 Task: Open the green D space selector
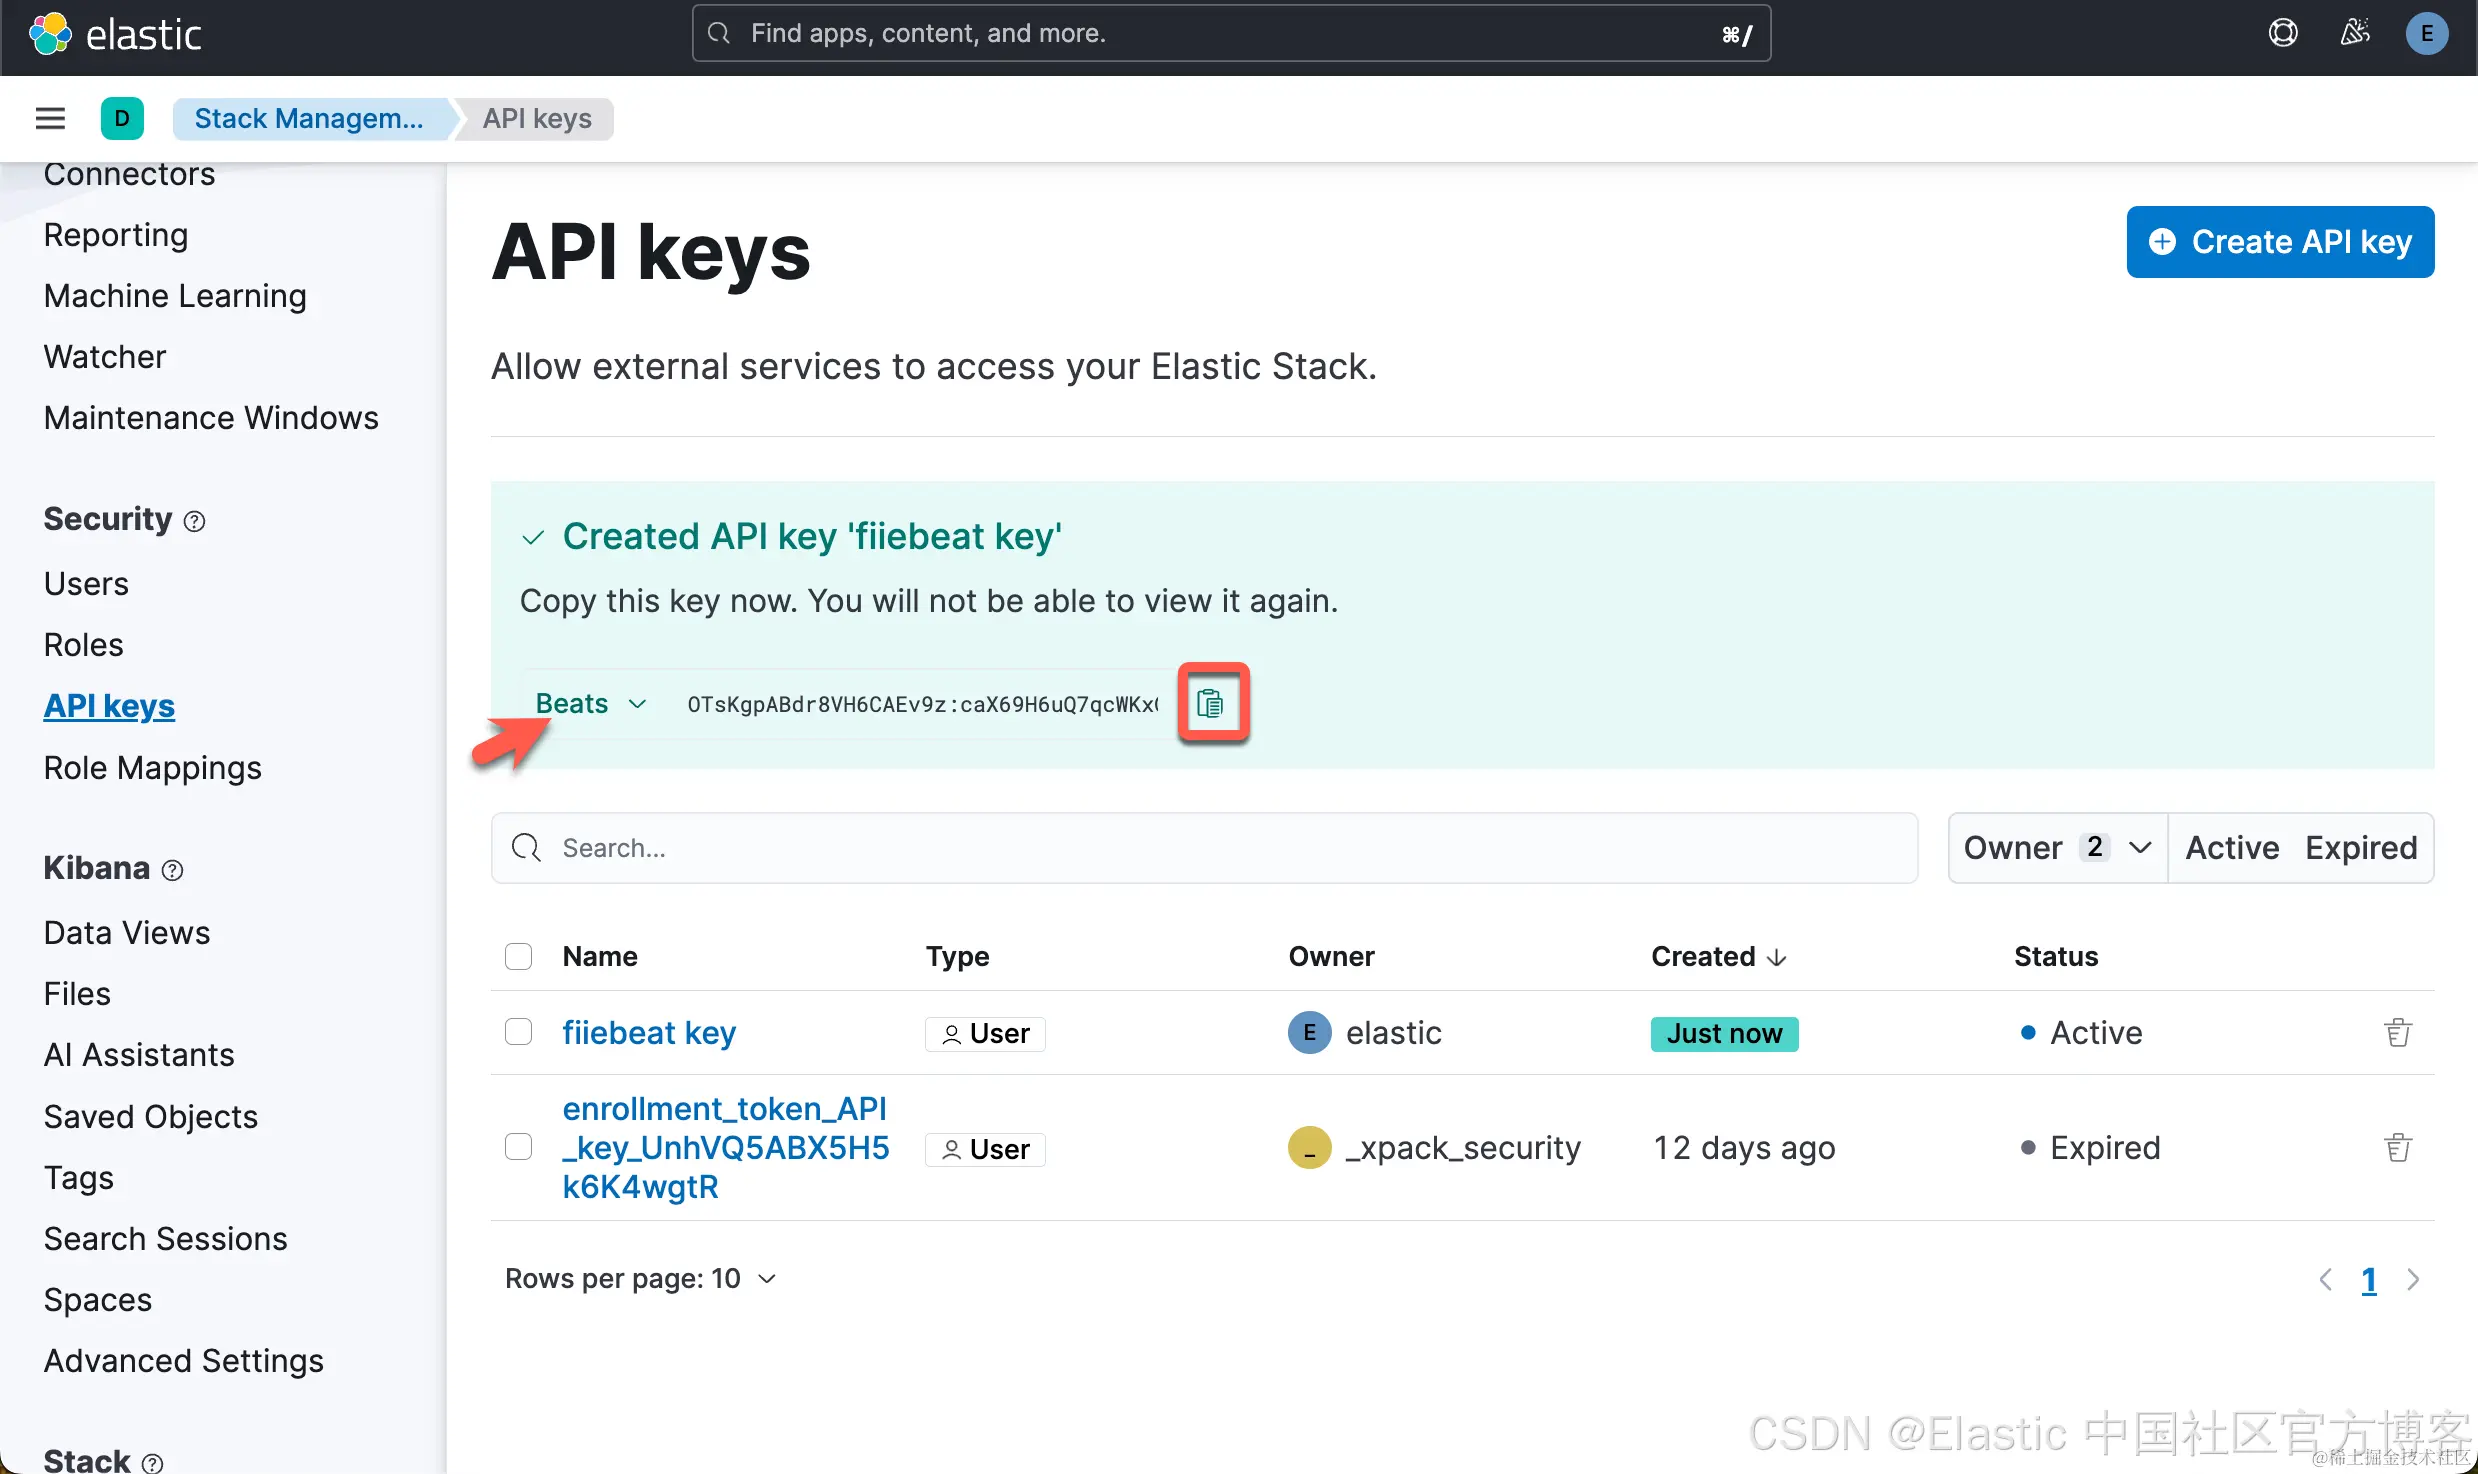[x=122, y=118]
